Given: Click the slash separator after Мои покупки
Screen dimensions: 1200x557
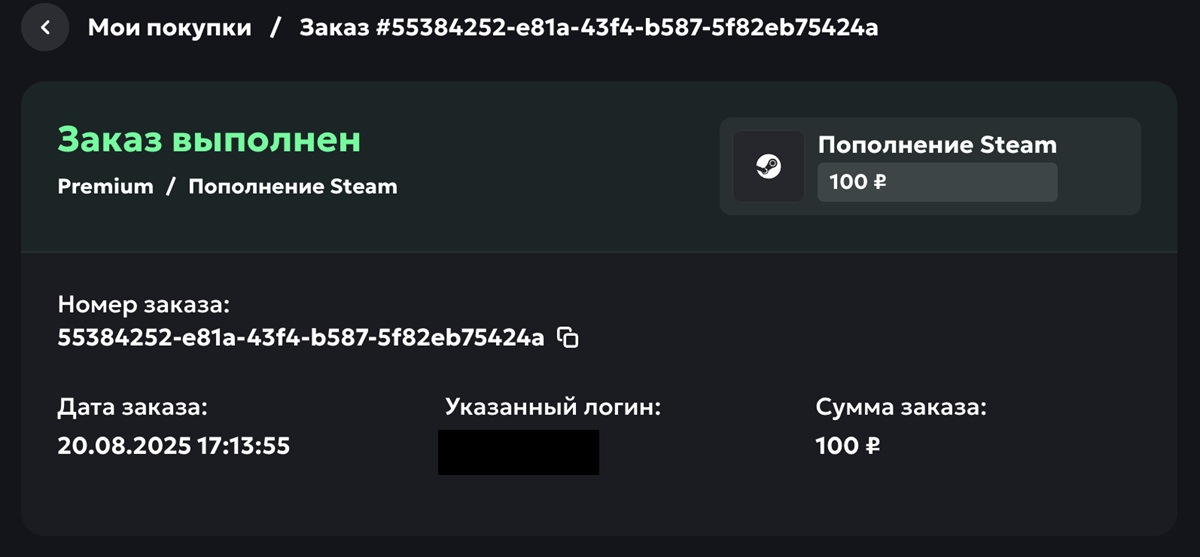Looking at the screenshot, I should click(x=276, y=27).
